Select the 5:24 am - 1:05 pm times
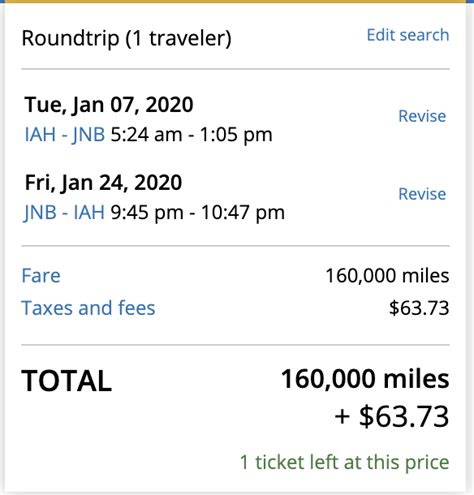Viewport: 474px width, 495px height. [x=191, y=135]
